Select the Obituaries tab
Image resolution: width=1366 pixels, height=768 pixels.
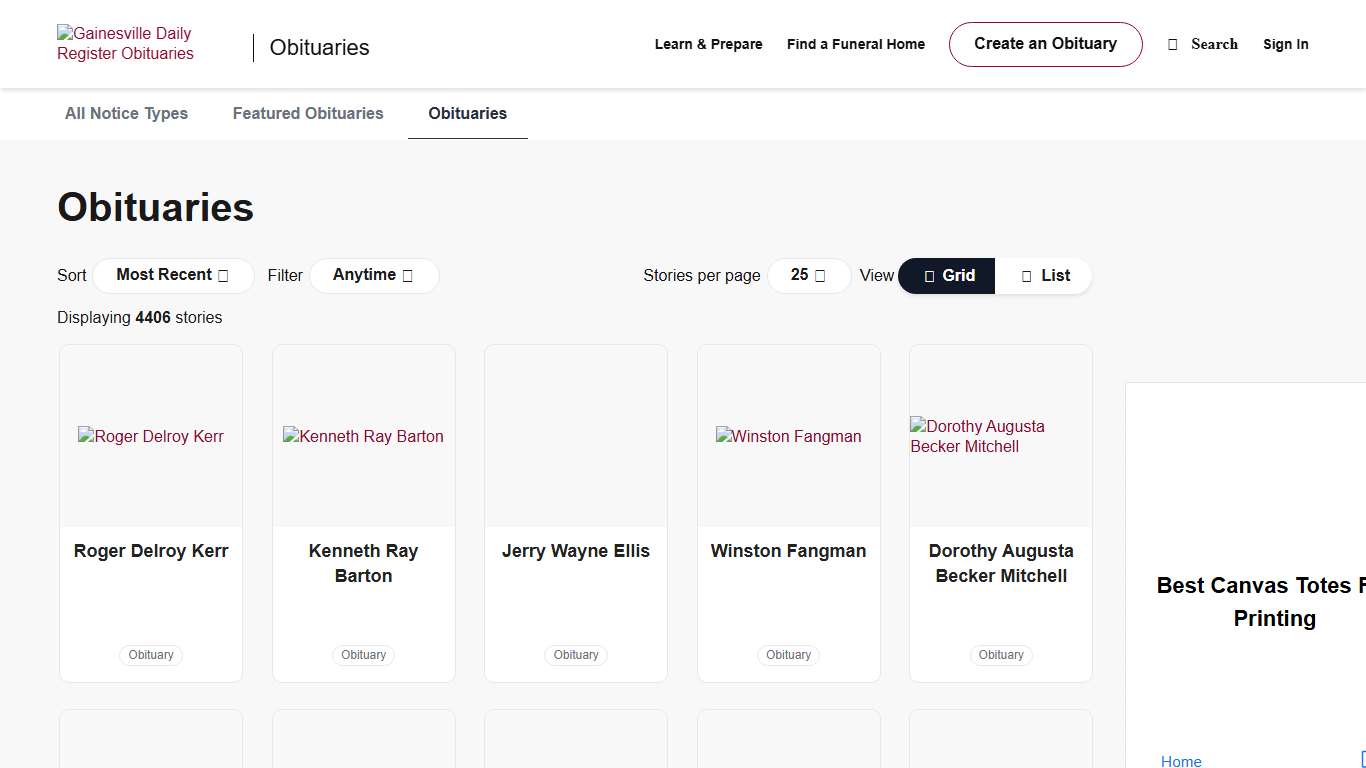click(467, 114)
